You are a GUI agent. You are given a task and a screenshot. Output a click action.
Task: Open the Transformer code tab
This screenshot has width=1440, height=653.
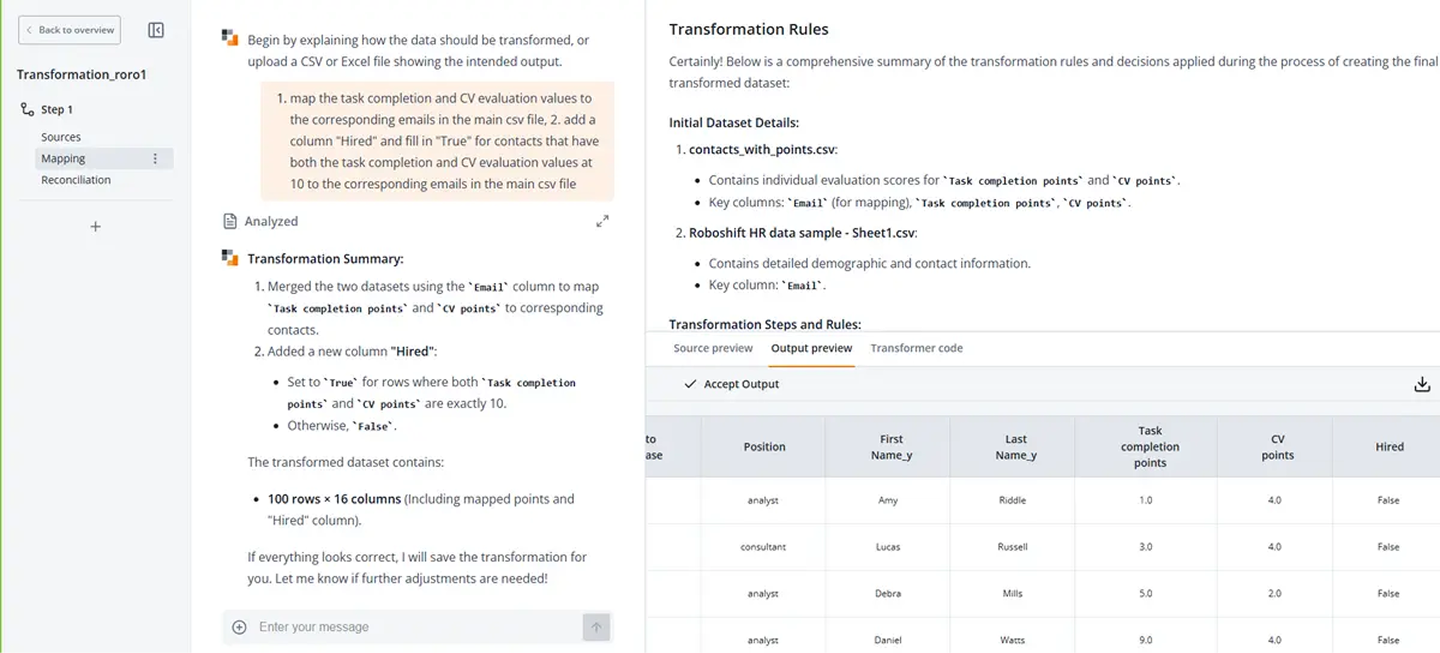point(916,348)
